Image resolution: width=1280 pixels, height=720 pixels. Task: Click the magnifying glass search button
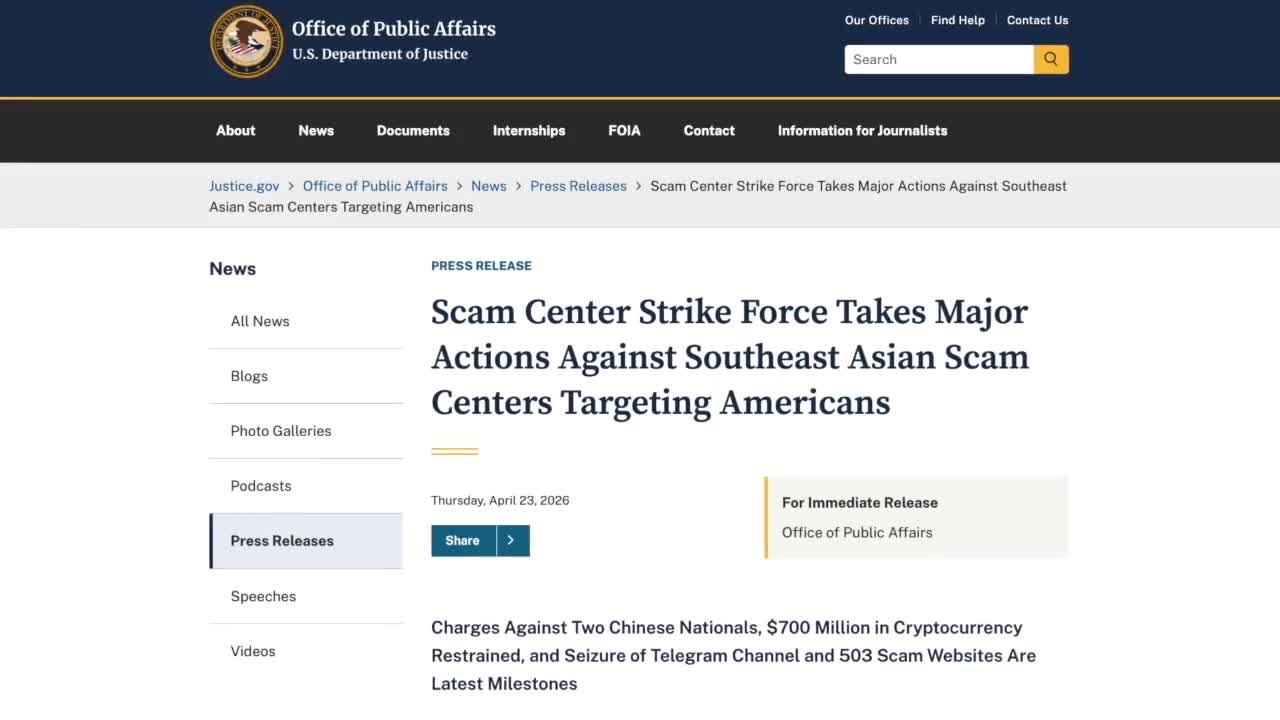click(1051, 59)
